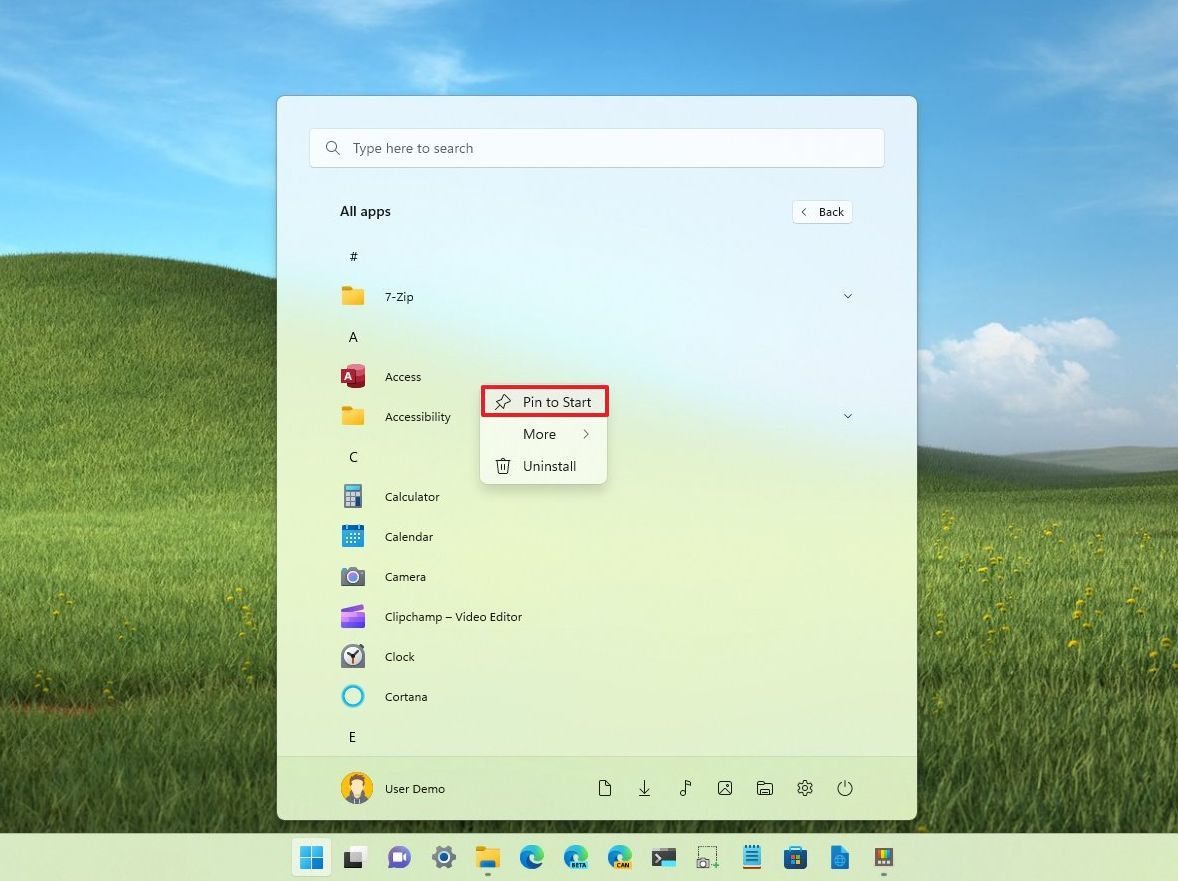Expand the Accessibility folder chevron
Image resolution: width=1178 pixels, height=881 pixels.
click(x=848, y=416)
